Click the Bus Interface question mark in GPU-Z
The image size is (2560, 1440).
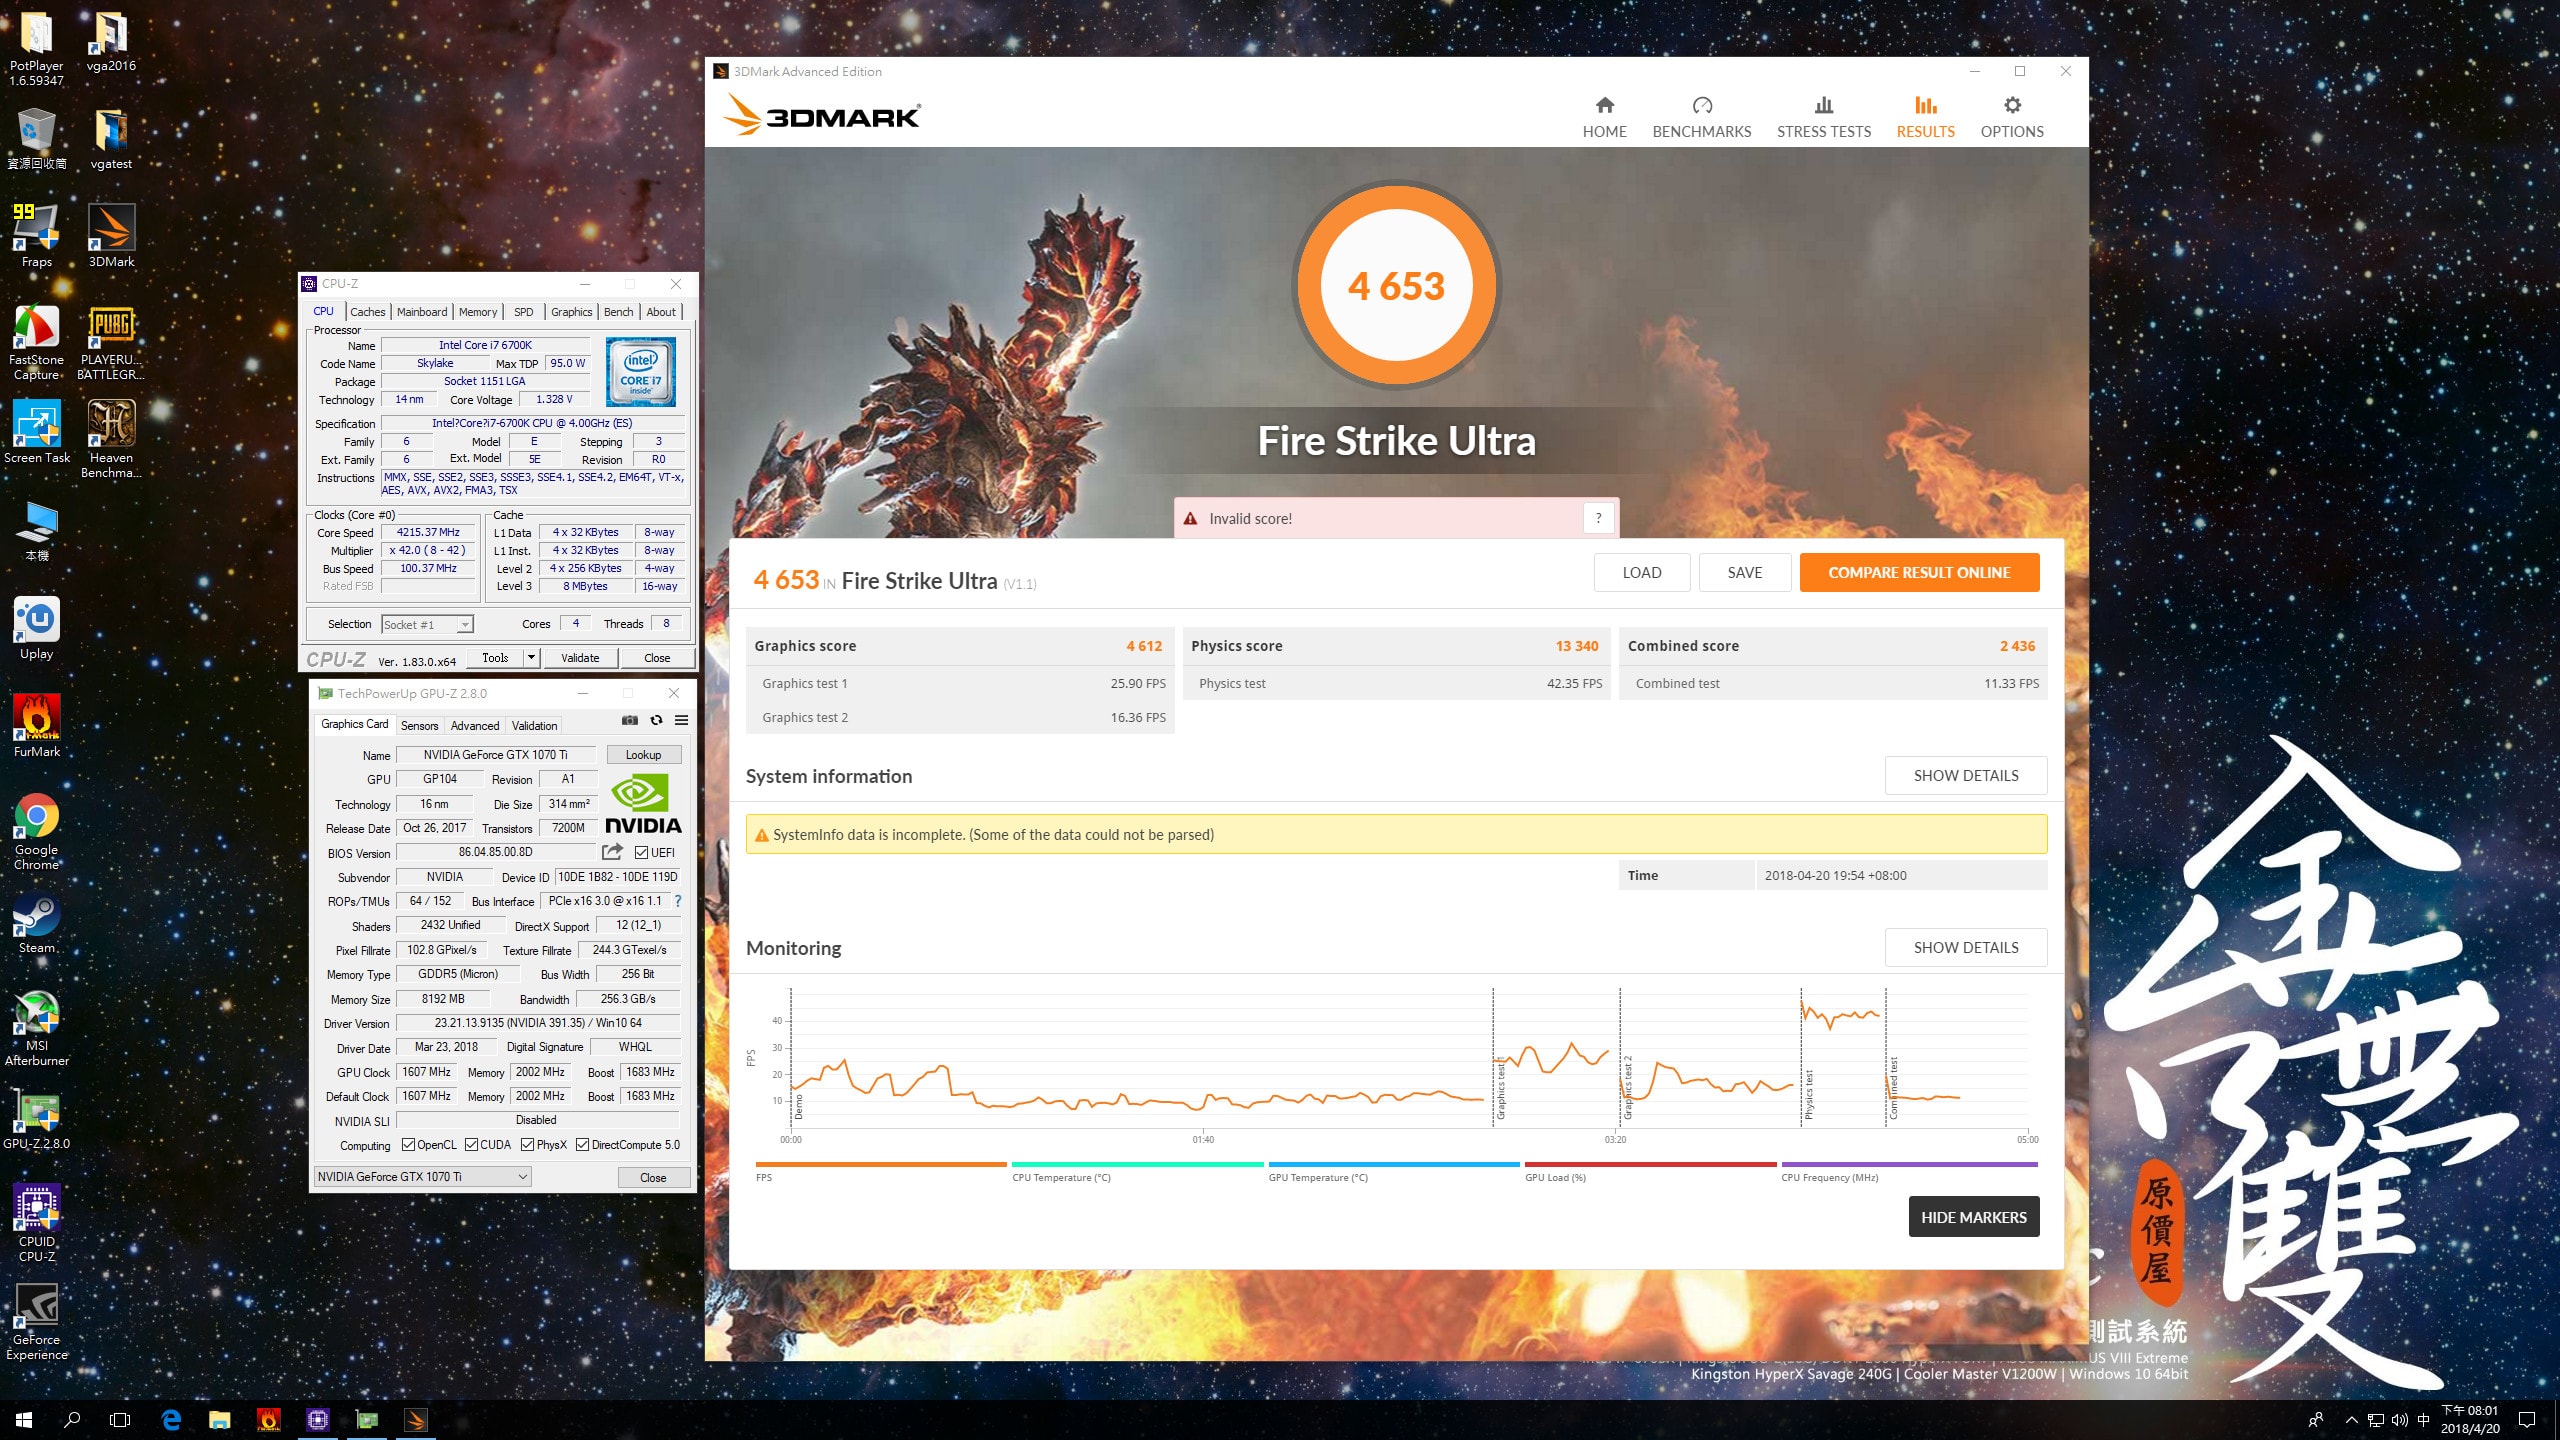(x=678, y=901)
